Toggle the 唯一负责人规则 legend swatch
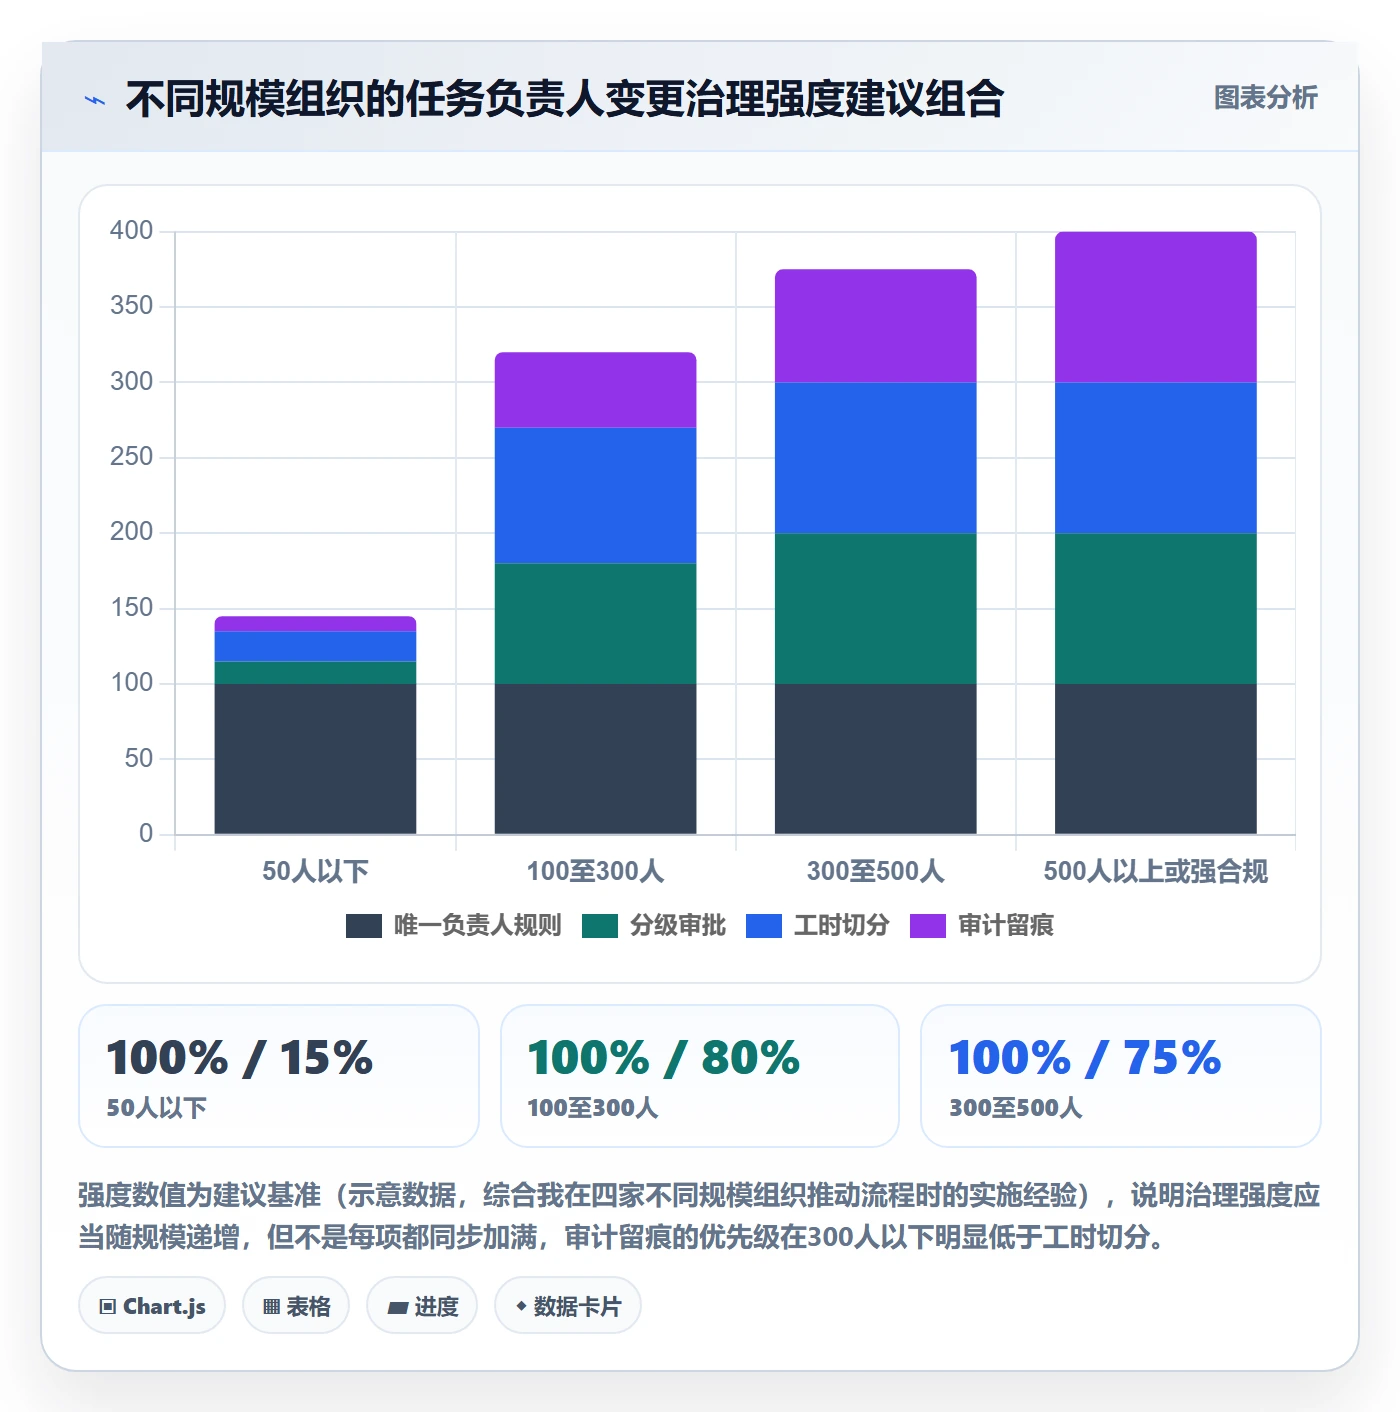Screen dimensions: 1400x1412 (x=364, y=926)
